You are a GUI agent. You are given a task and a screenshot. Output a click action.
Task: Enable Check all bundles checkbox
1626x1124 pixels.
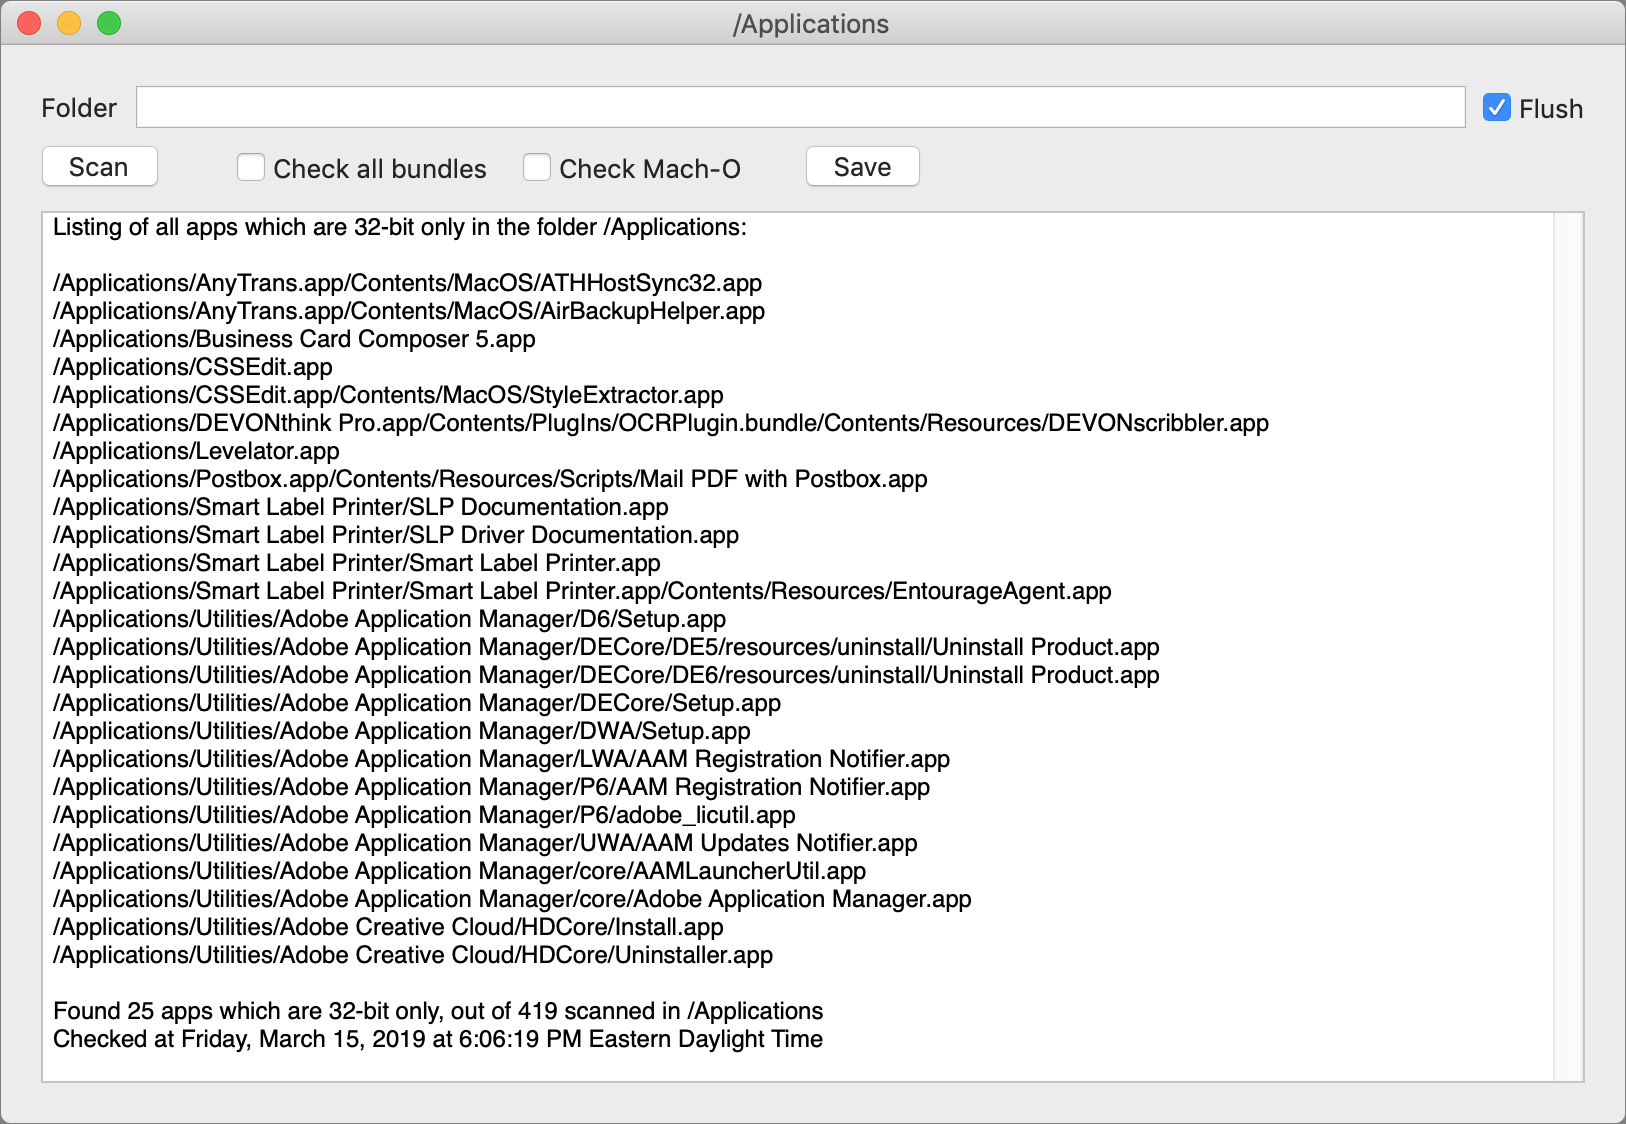point(251,167)
